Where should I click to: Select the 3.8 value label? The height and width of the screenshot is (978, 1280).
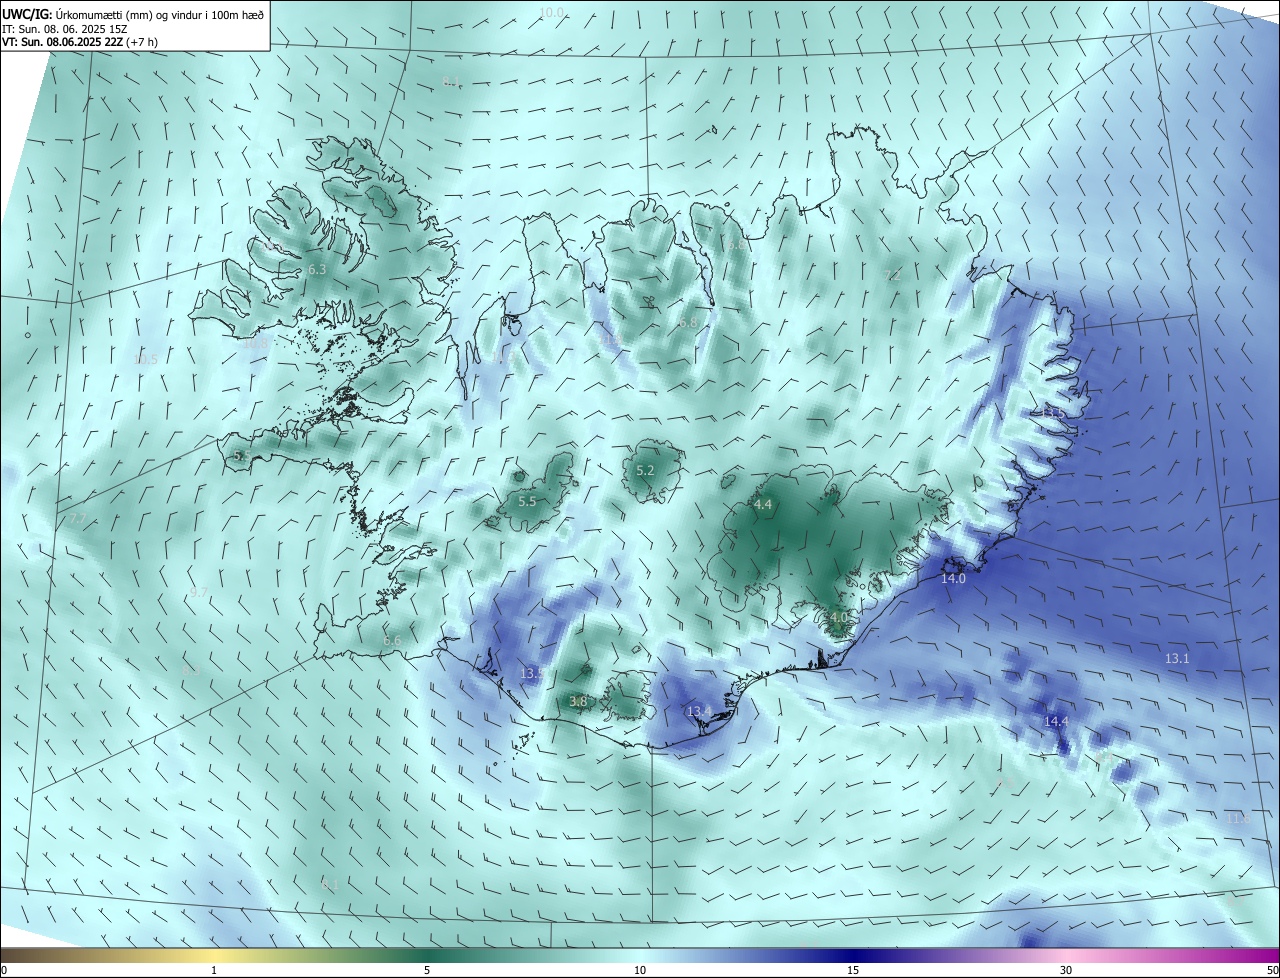(x=578, y=702)
